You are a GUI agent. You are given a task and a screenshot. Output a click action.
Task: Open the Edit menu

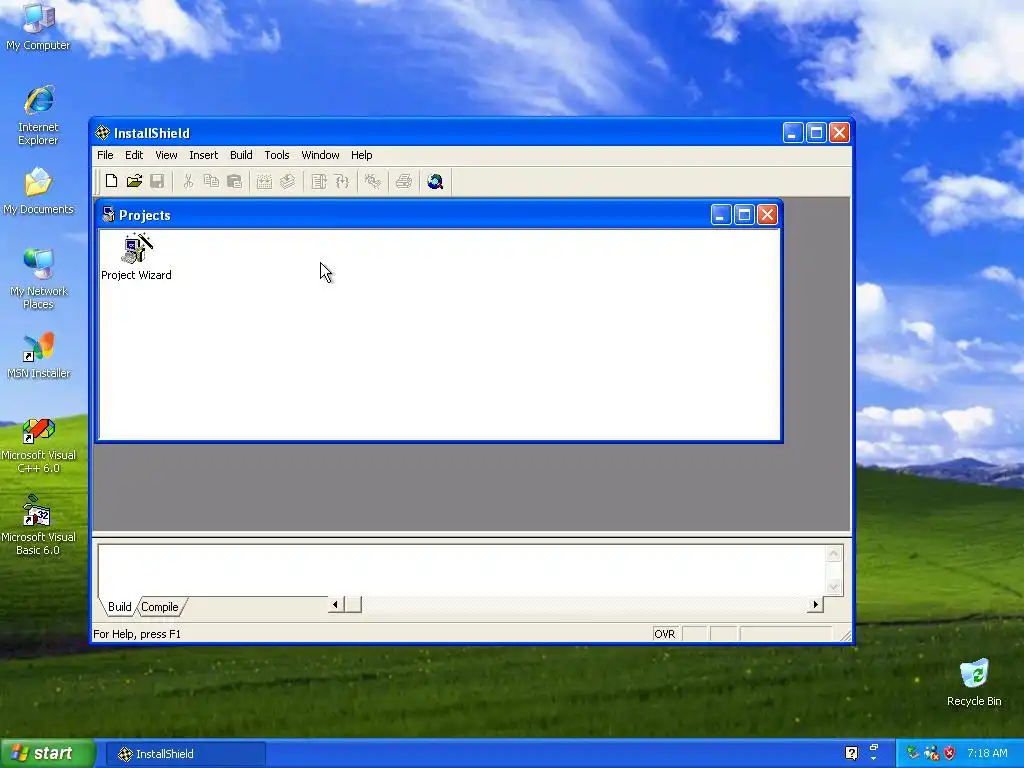pyautogui.click(x=134, y=155)
